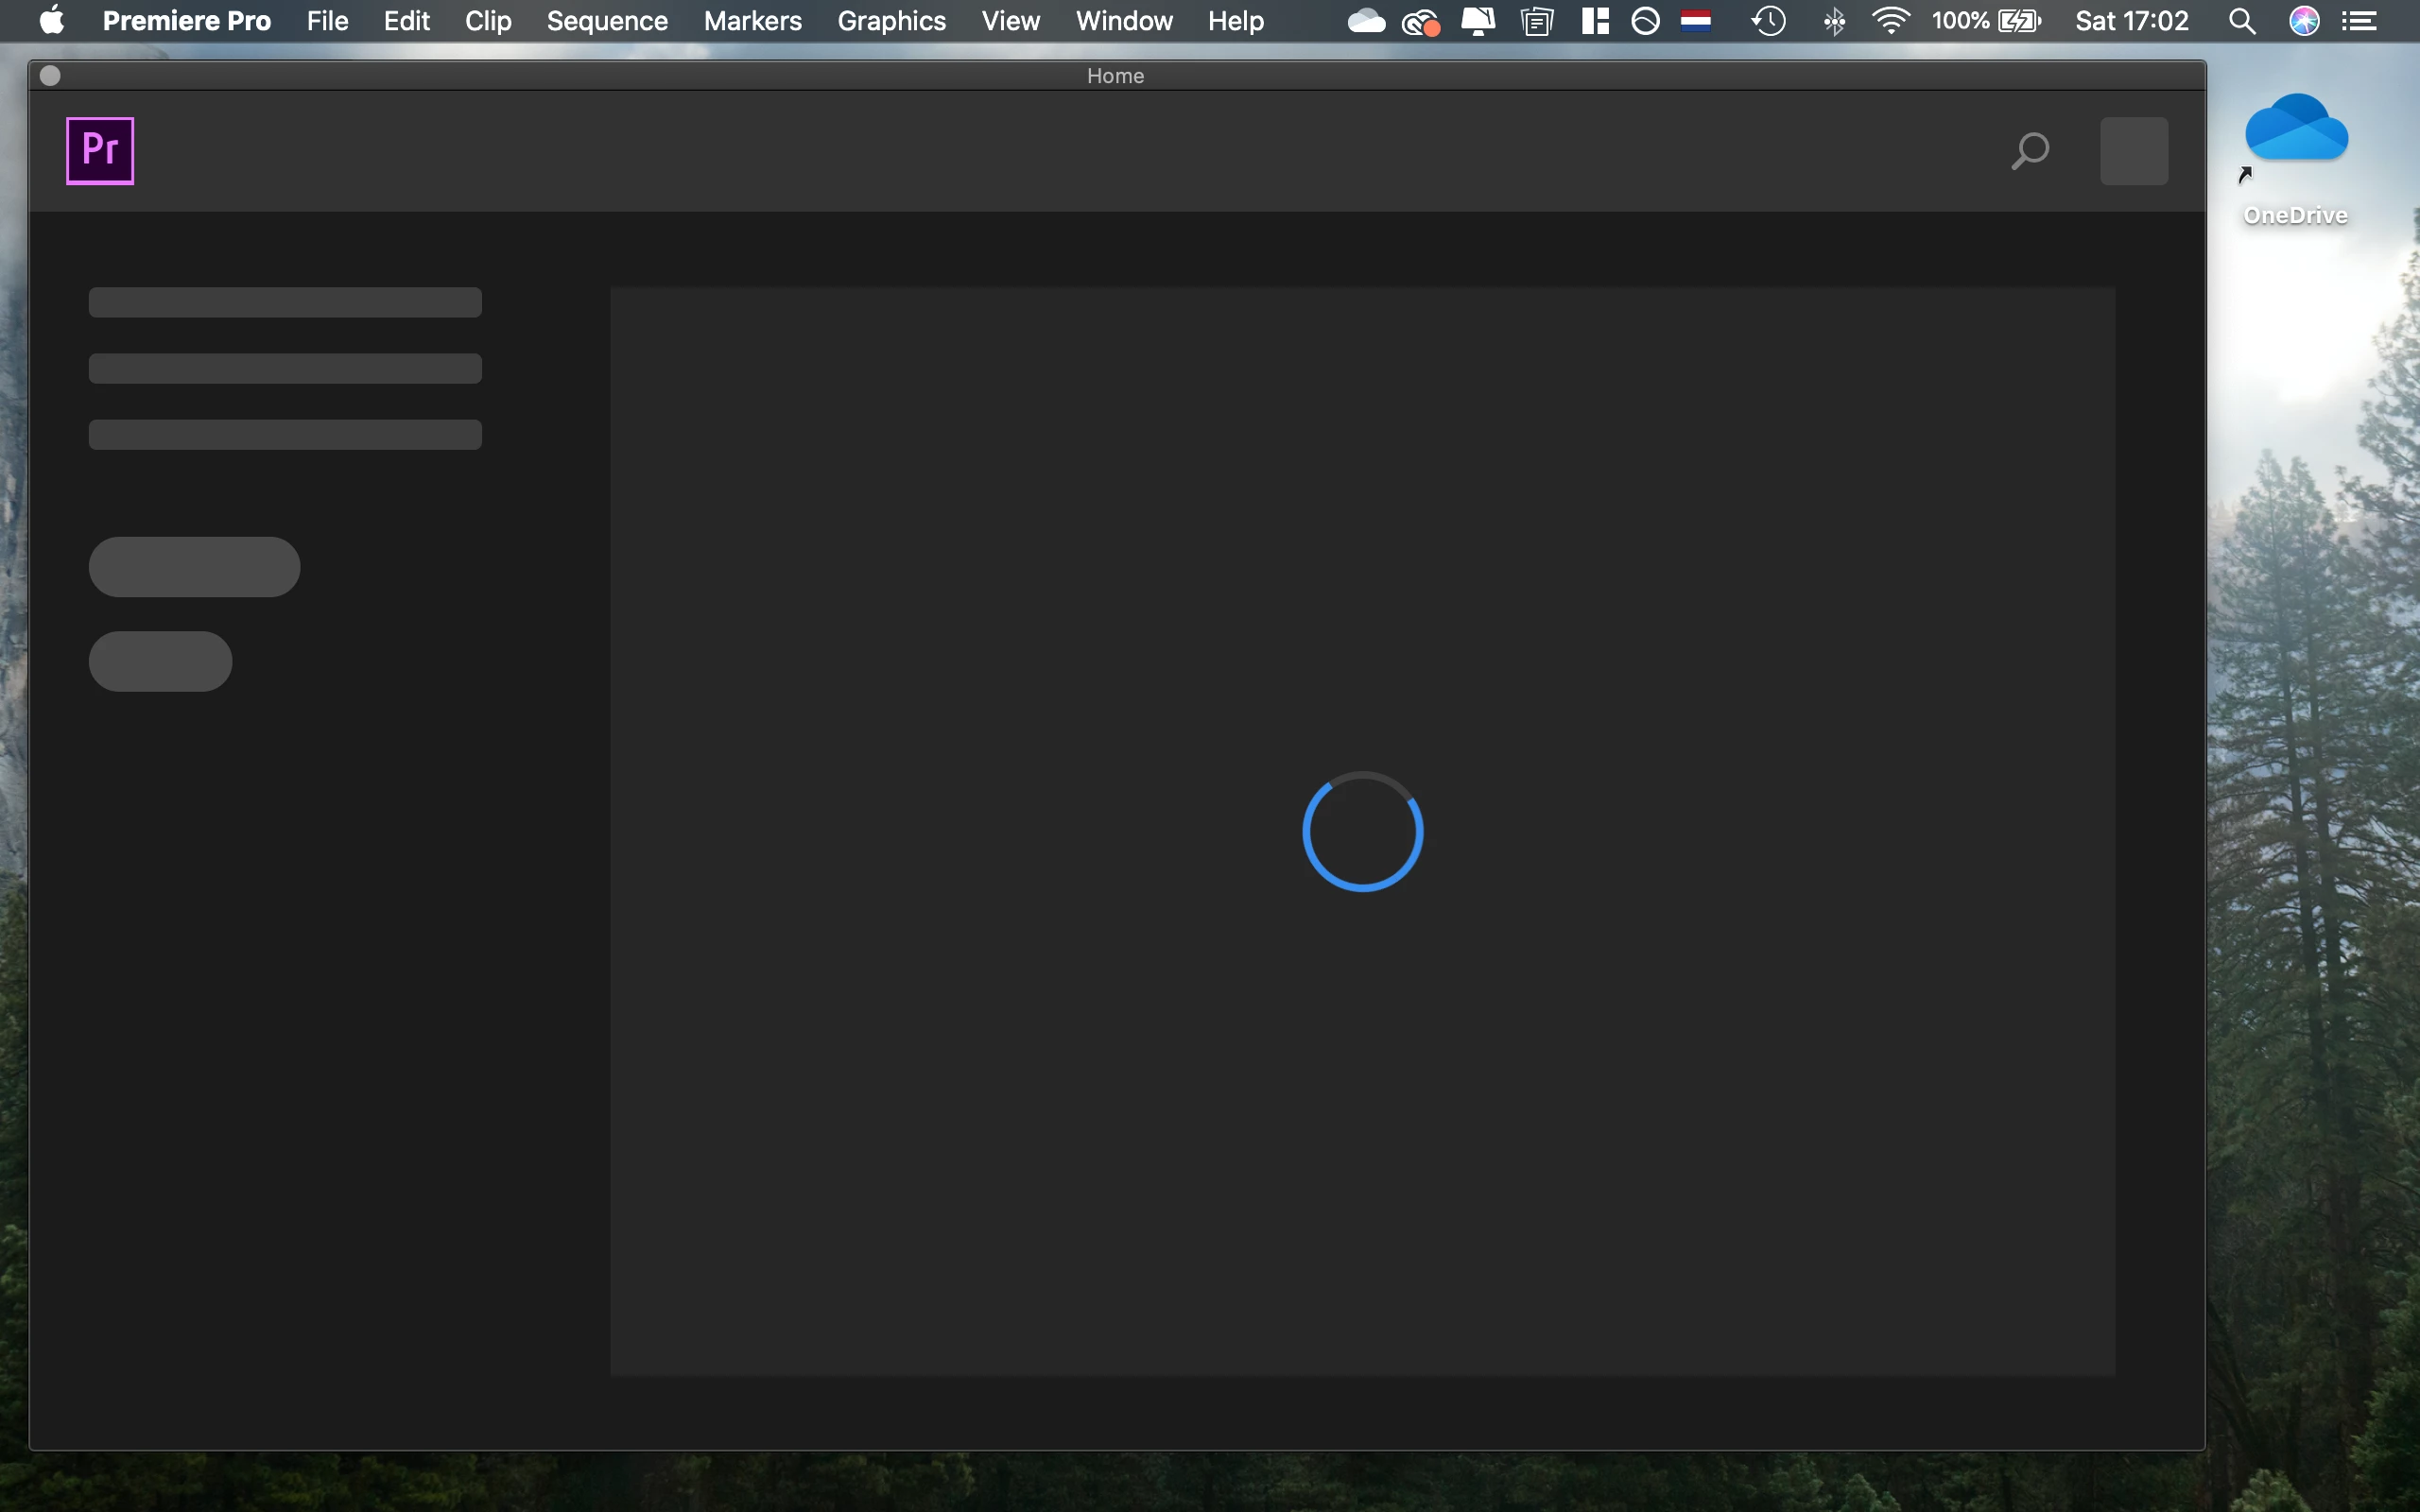The height and width of the screenshot is (1512, 2420).
Task: Launch Siri from the menu bar
Action: point(2304,21)
